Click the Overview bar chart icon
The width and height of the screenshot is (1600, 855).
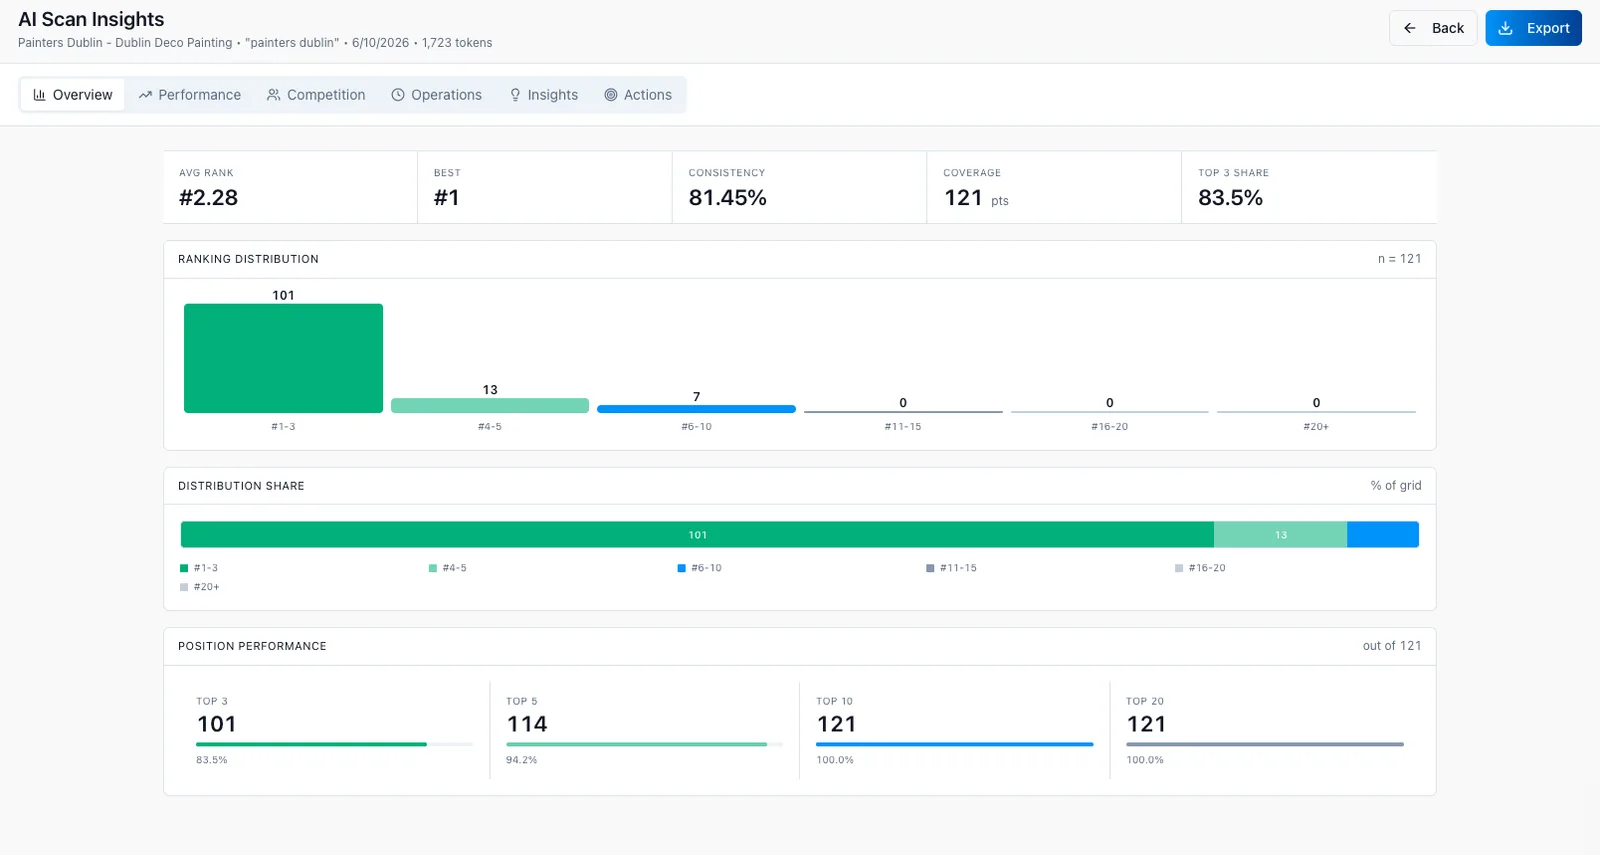[x=40, y=95]
